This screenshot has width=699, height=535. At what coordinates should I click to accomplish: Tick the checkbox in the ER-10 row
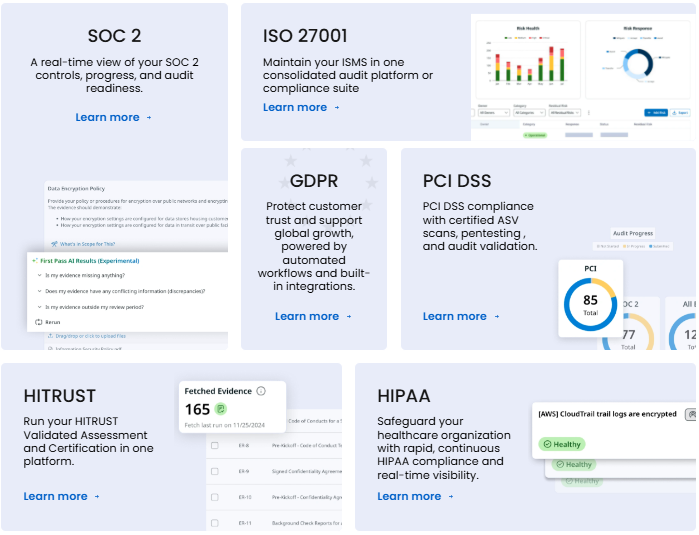pyautogui.click(x=215, y=497)
